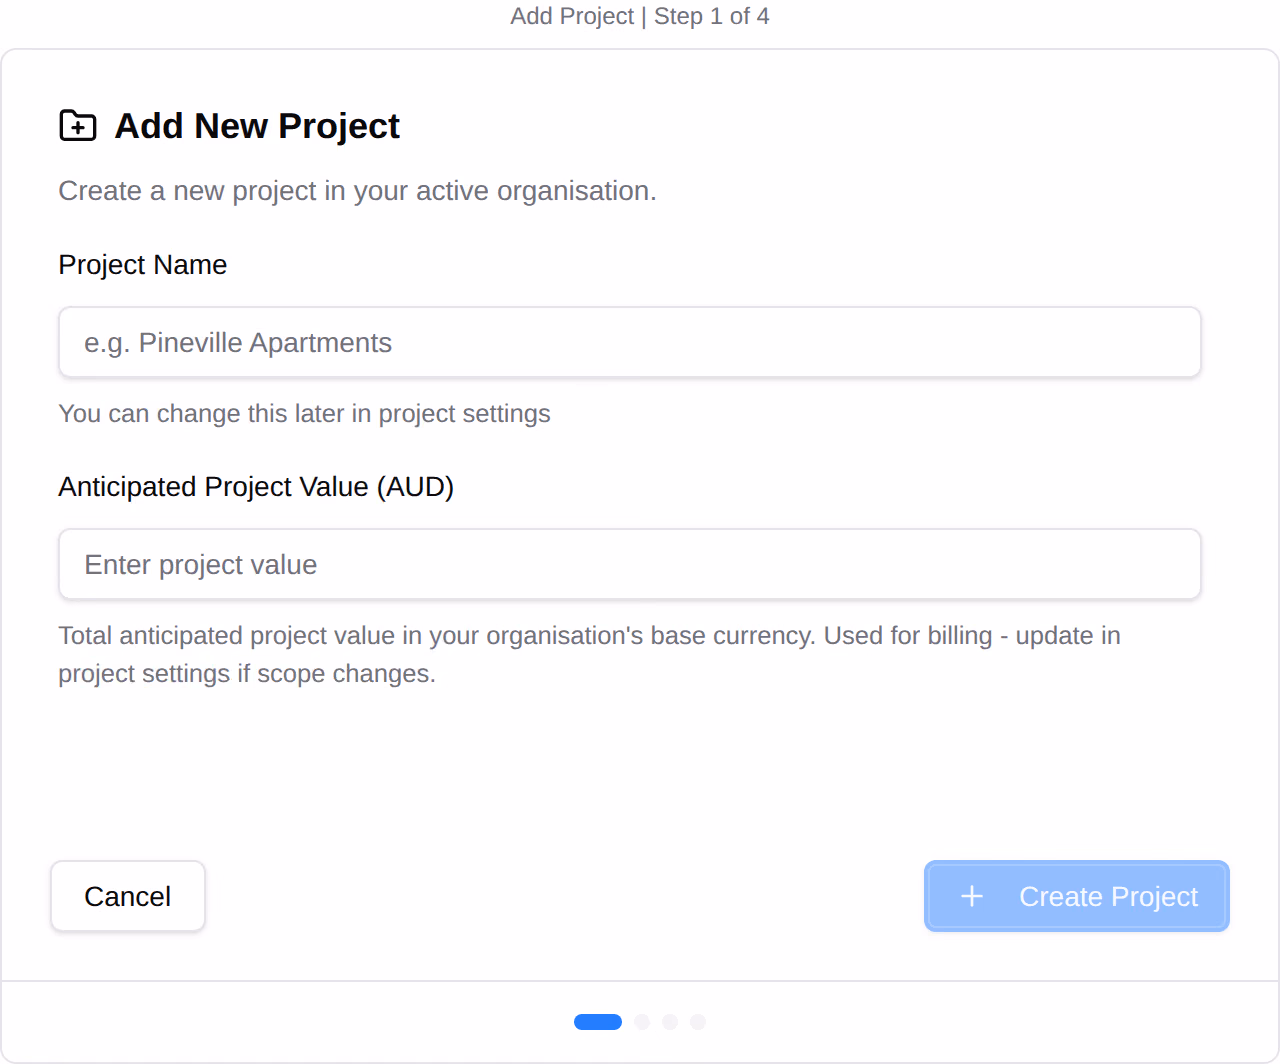Image resolution: width=1280 pixels, height=1064 pixels.
Task: Click the 'Add New Project' heading text
Action: coord(258,126)
